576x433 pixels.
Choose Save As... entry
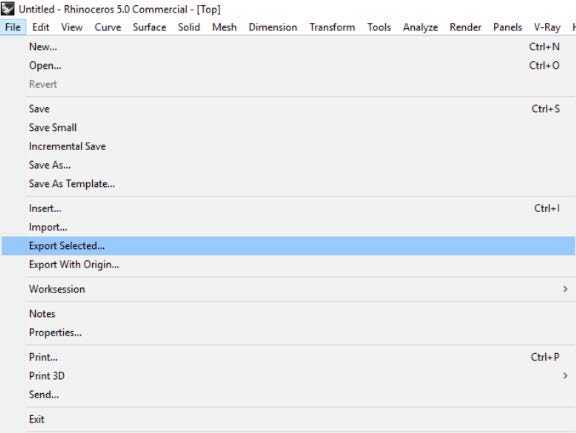click(288, 165)
